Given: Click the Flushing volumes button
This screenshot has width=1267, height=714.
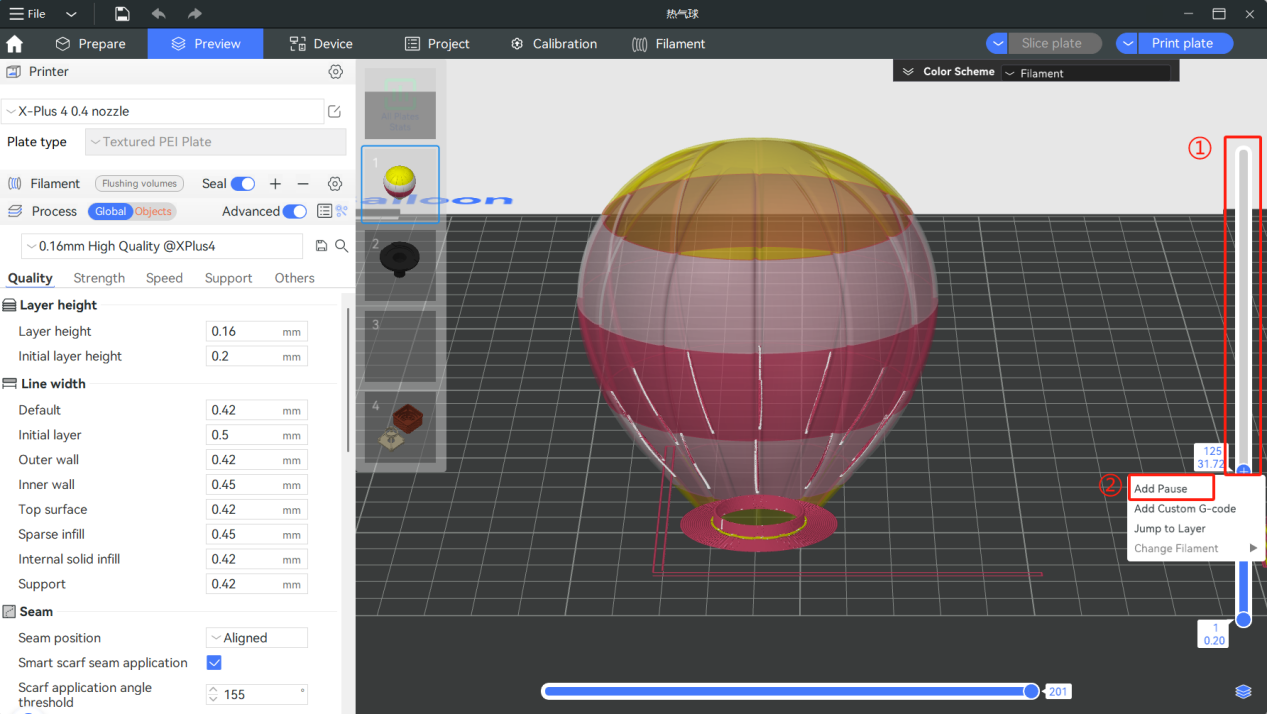Looking at the screenshot, I should click(139, 184).
